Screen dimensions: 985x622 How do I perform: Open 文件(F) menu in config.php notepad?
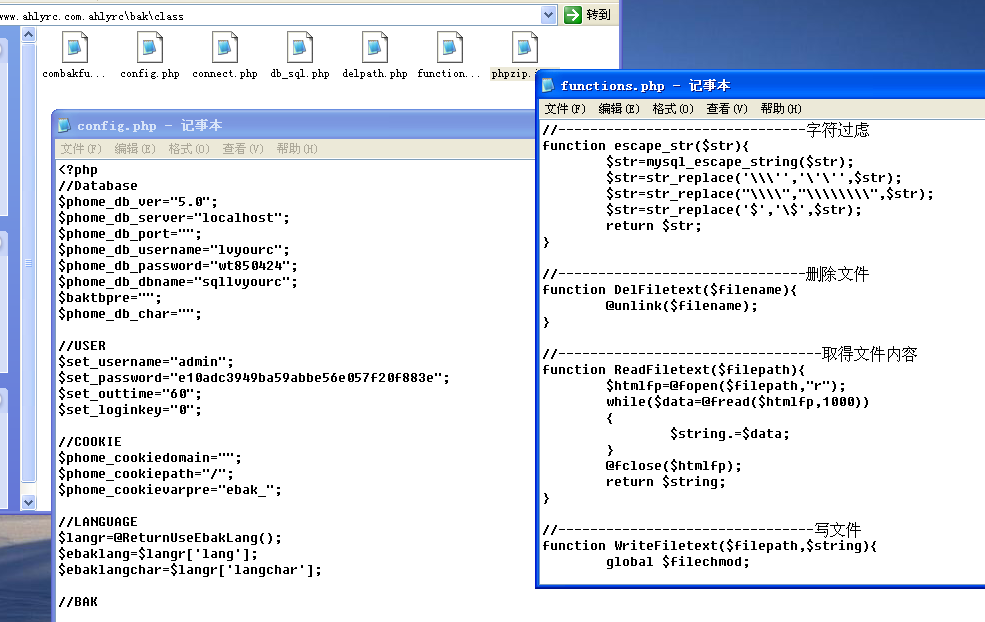coord(81,149)
